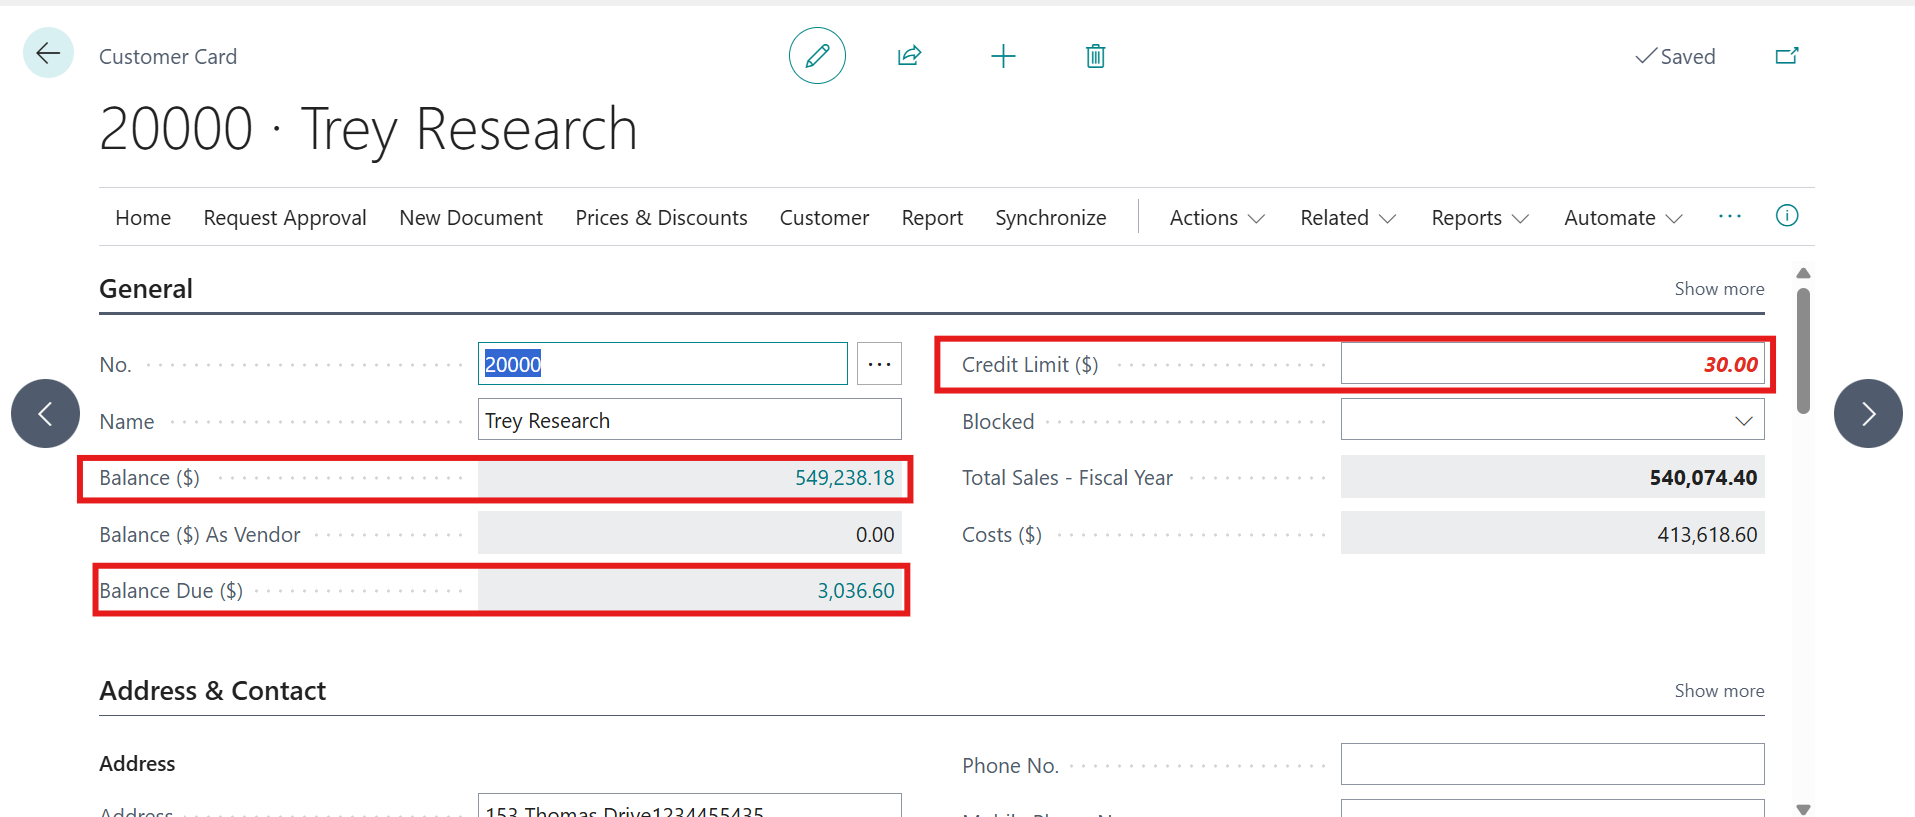This screenshot has width=1915, height=817.
Task: Open Prices & Discounts menu
Action: (661, 218)
